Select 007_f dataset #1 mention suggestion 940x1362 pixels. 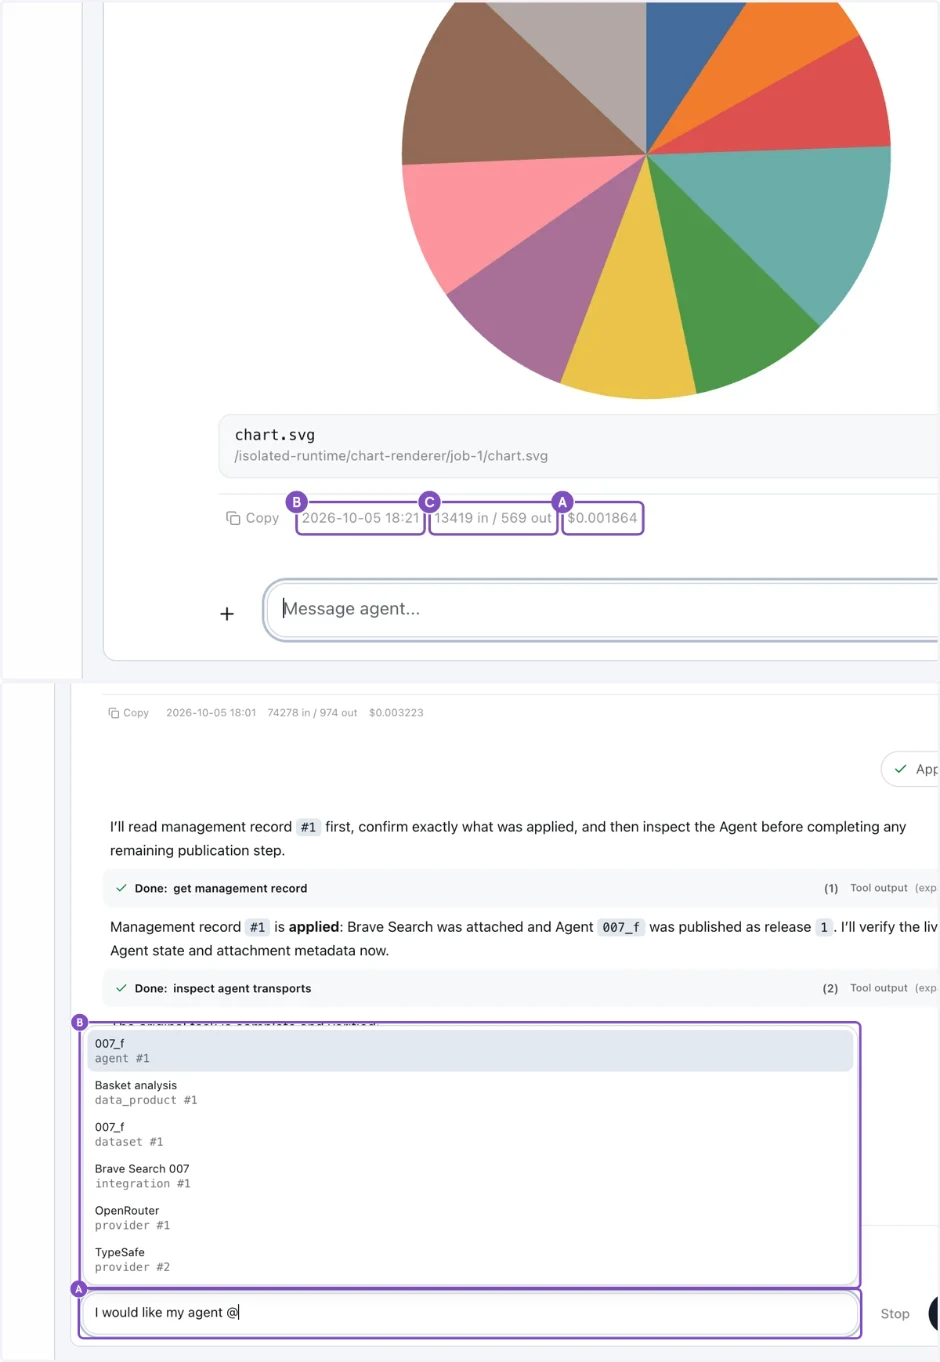point(470,1134)
